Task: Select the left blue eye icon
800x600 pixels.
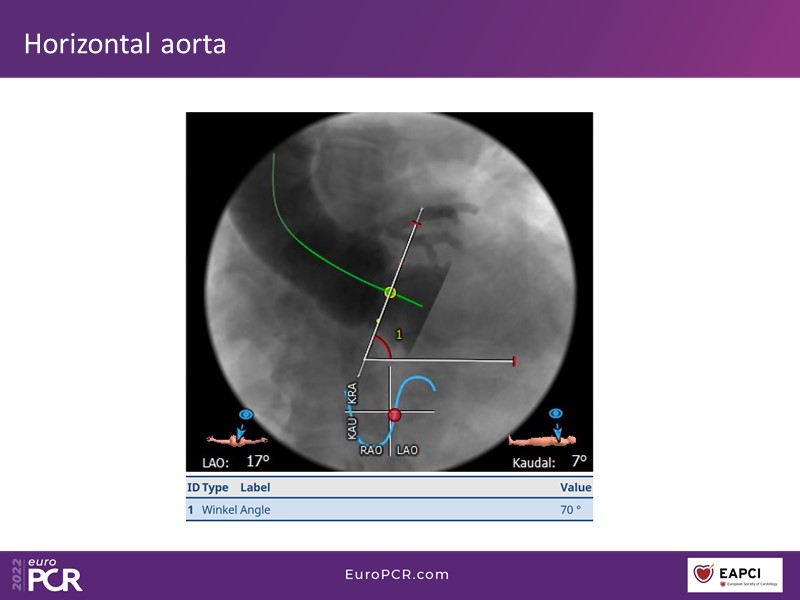Action: 245,414
